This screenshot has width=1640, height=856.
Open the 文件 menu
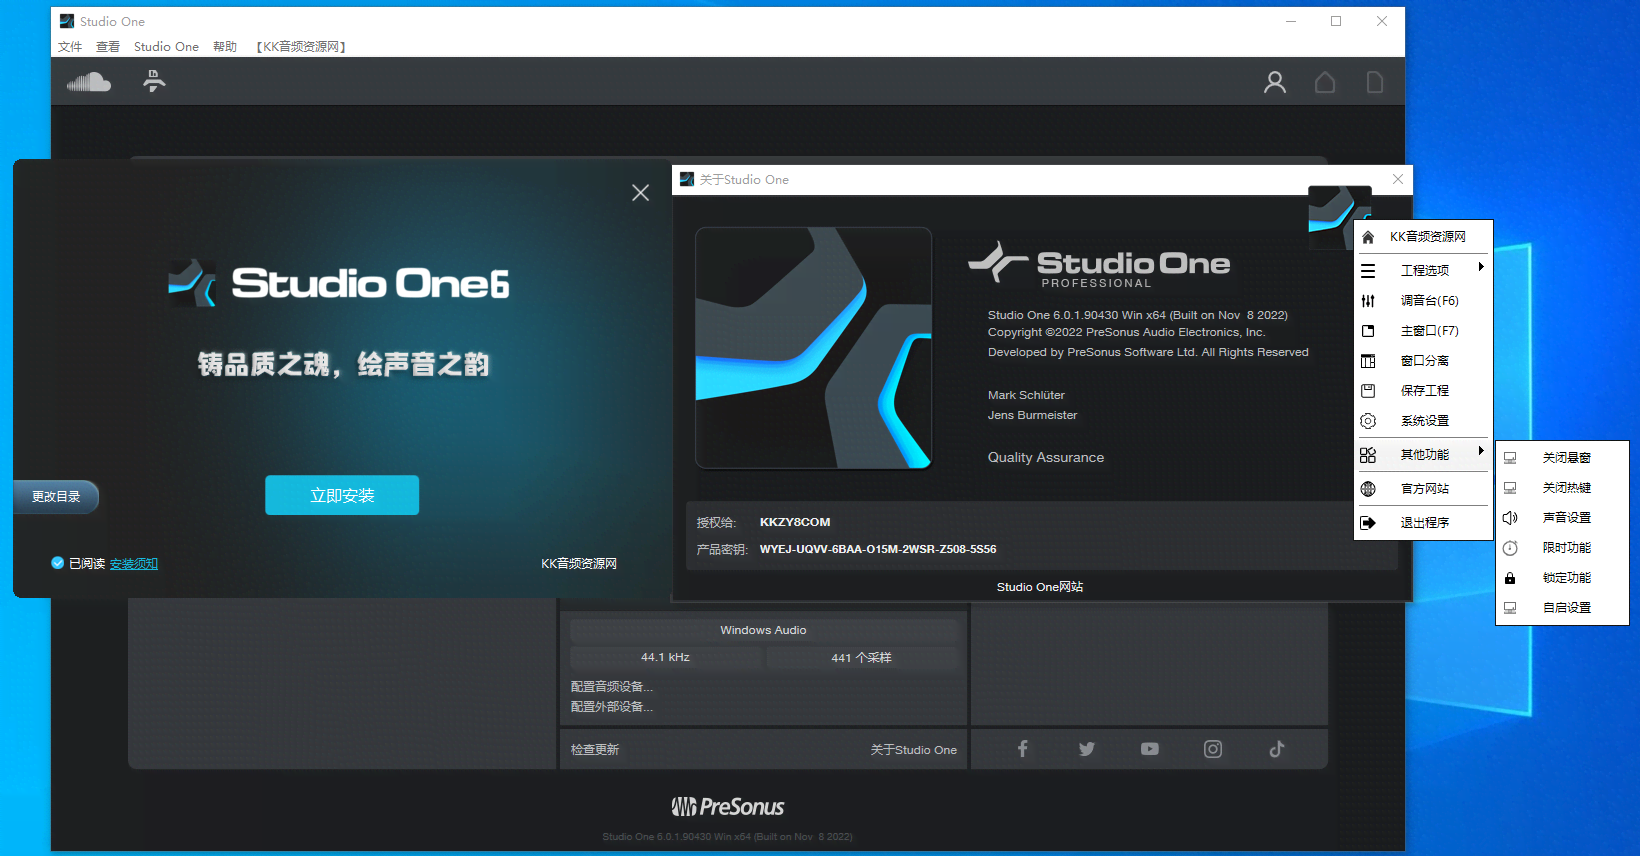point(70,47)
